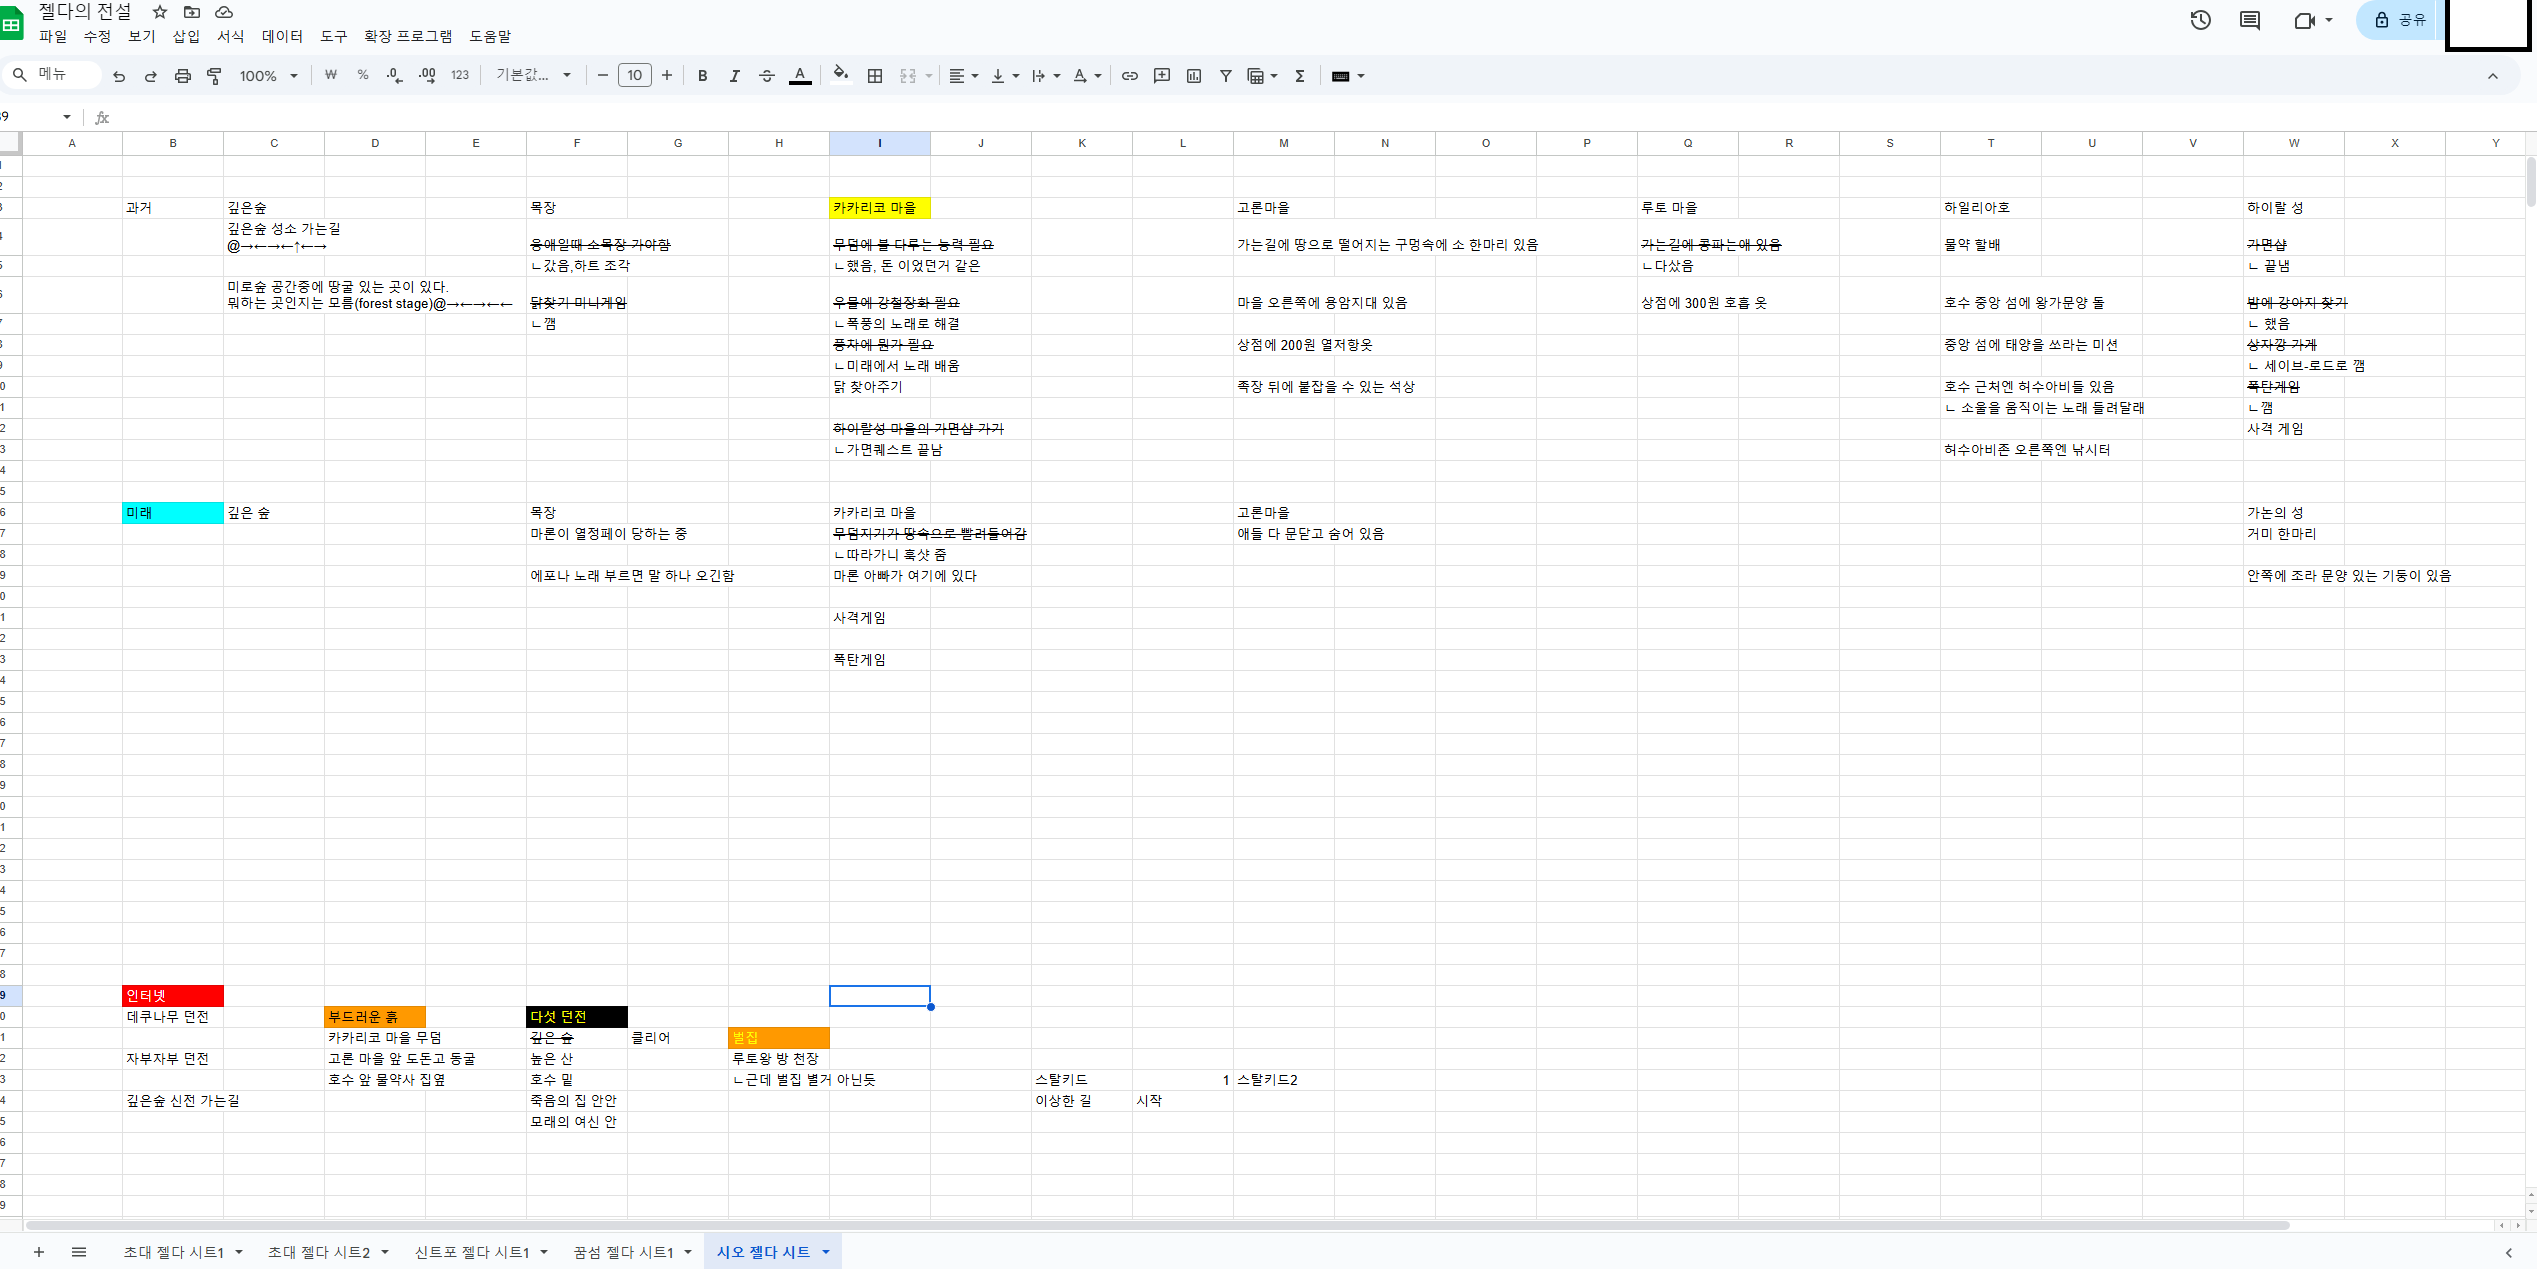Move the document to a folder
The height and width of the screenshot is (1269, 2537).
[x=192, y=12]
